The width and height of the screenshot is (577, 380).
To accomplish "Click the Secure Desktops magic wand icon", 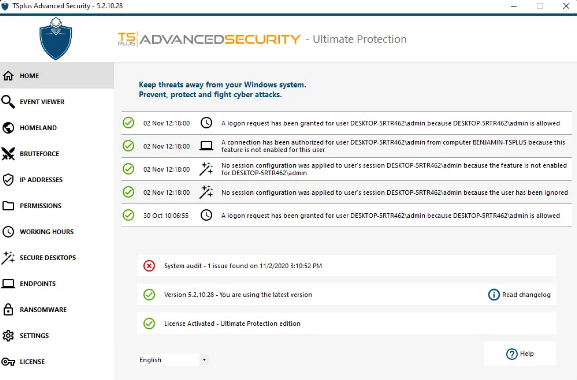I will 8,258.
